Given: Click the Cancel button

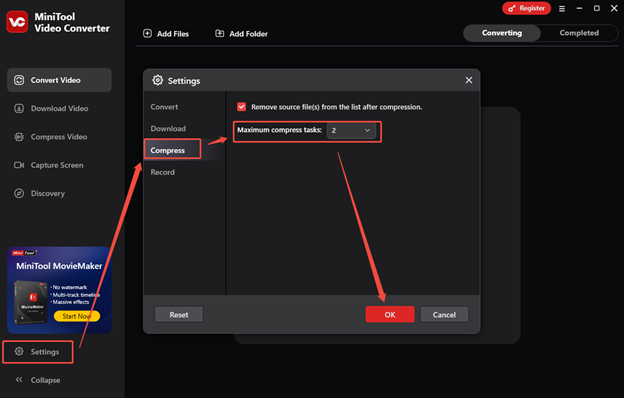Looking at the screenshot, I should (x=444, y=314).
